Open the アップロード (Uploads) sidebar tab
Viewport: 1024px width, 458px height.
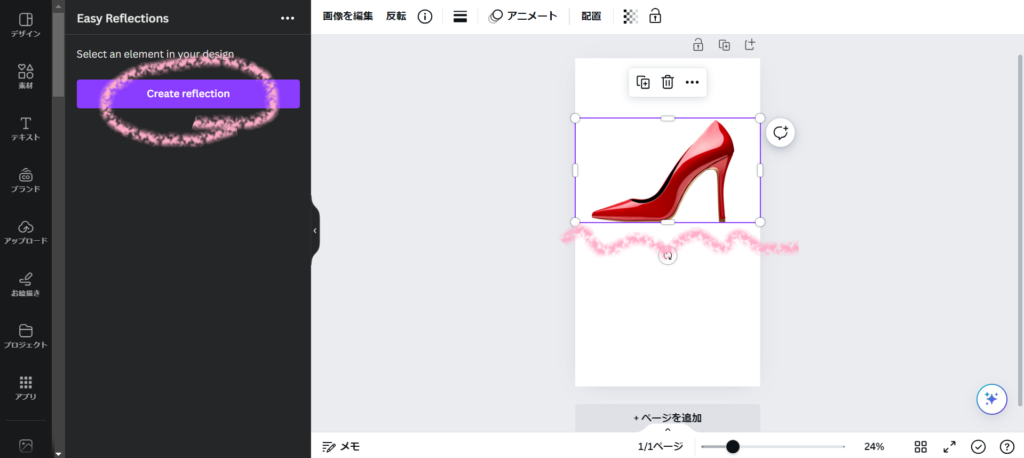pos(25,232)
